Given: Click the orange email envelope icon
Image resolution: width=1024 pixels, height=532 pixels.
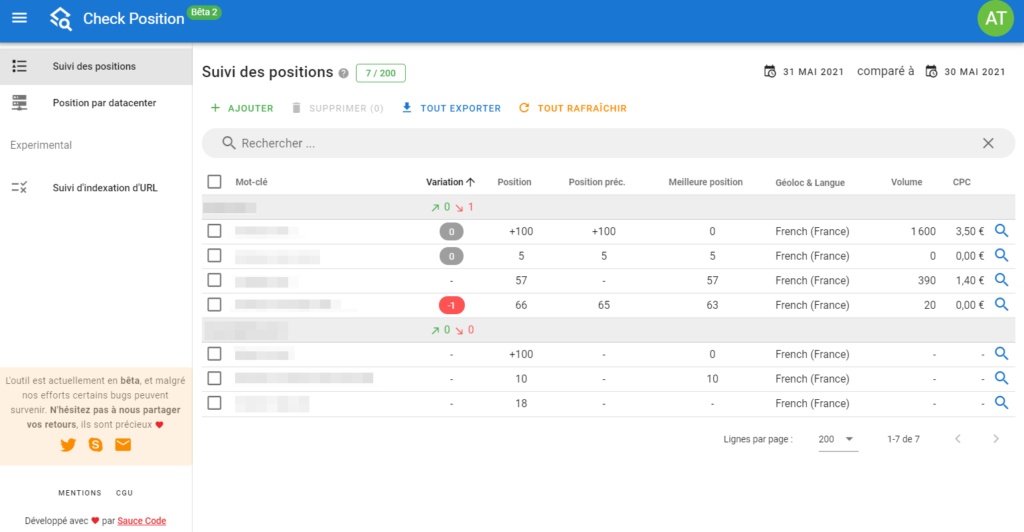Looking at the screenshot, I should pos(123,445).
